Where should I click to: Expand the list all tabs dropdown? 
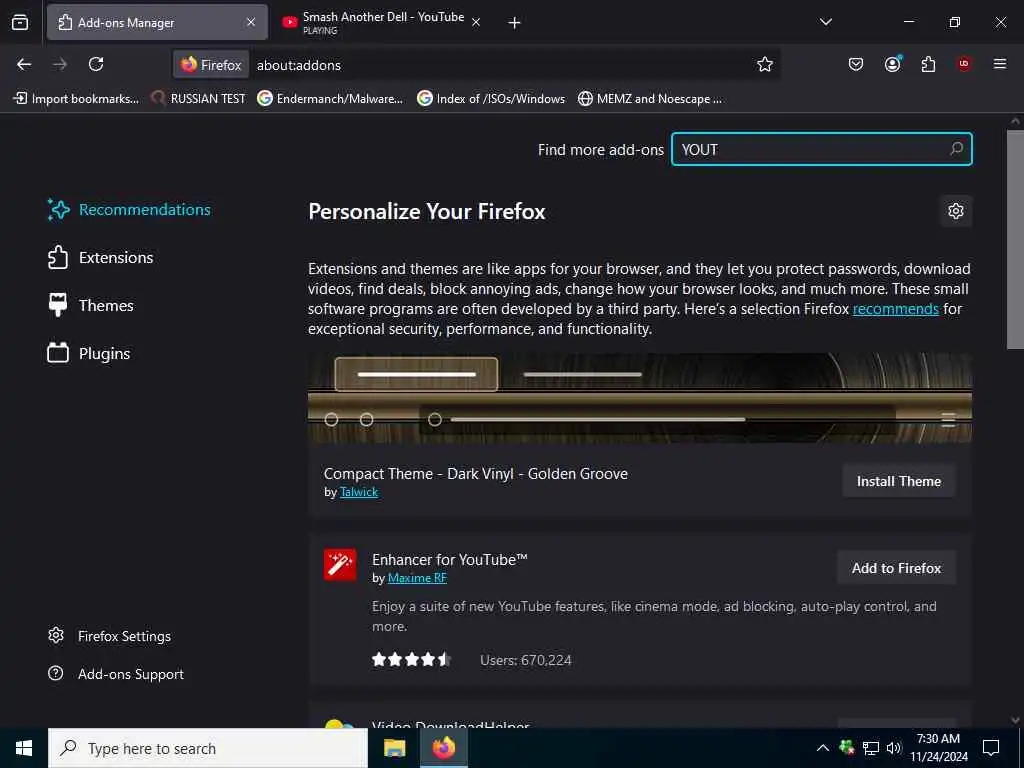pos(826,22)
